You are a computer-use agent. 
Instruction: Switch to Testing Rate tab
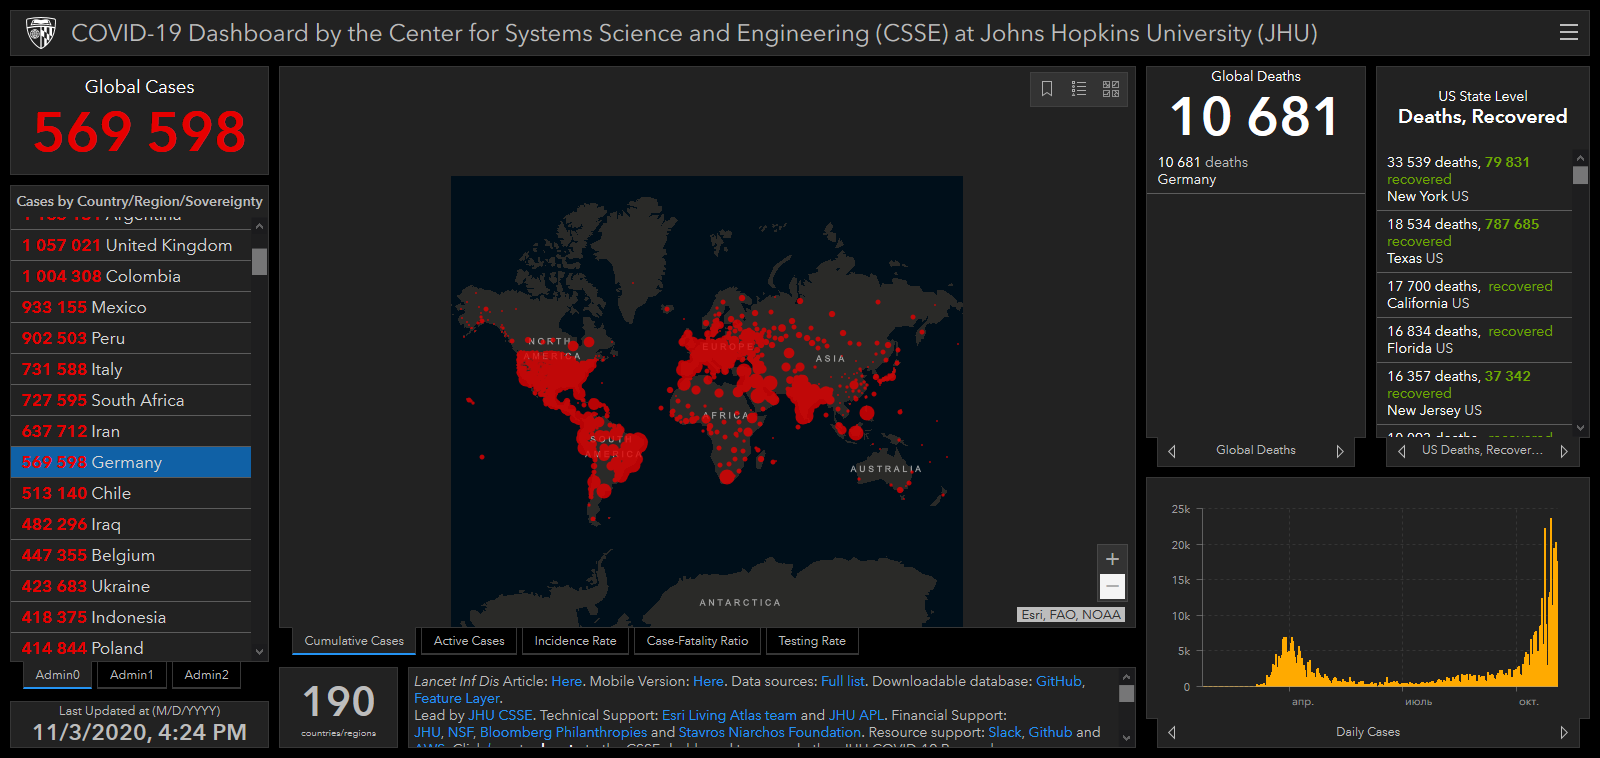tap(812, 641)
